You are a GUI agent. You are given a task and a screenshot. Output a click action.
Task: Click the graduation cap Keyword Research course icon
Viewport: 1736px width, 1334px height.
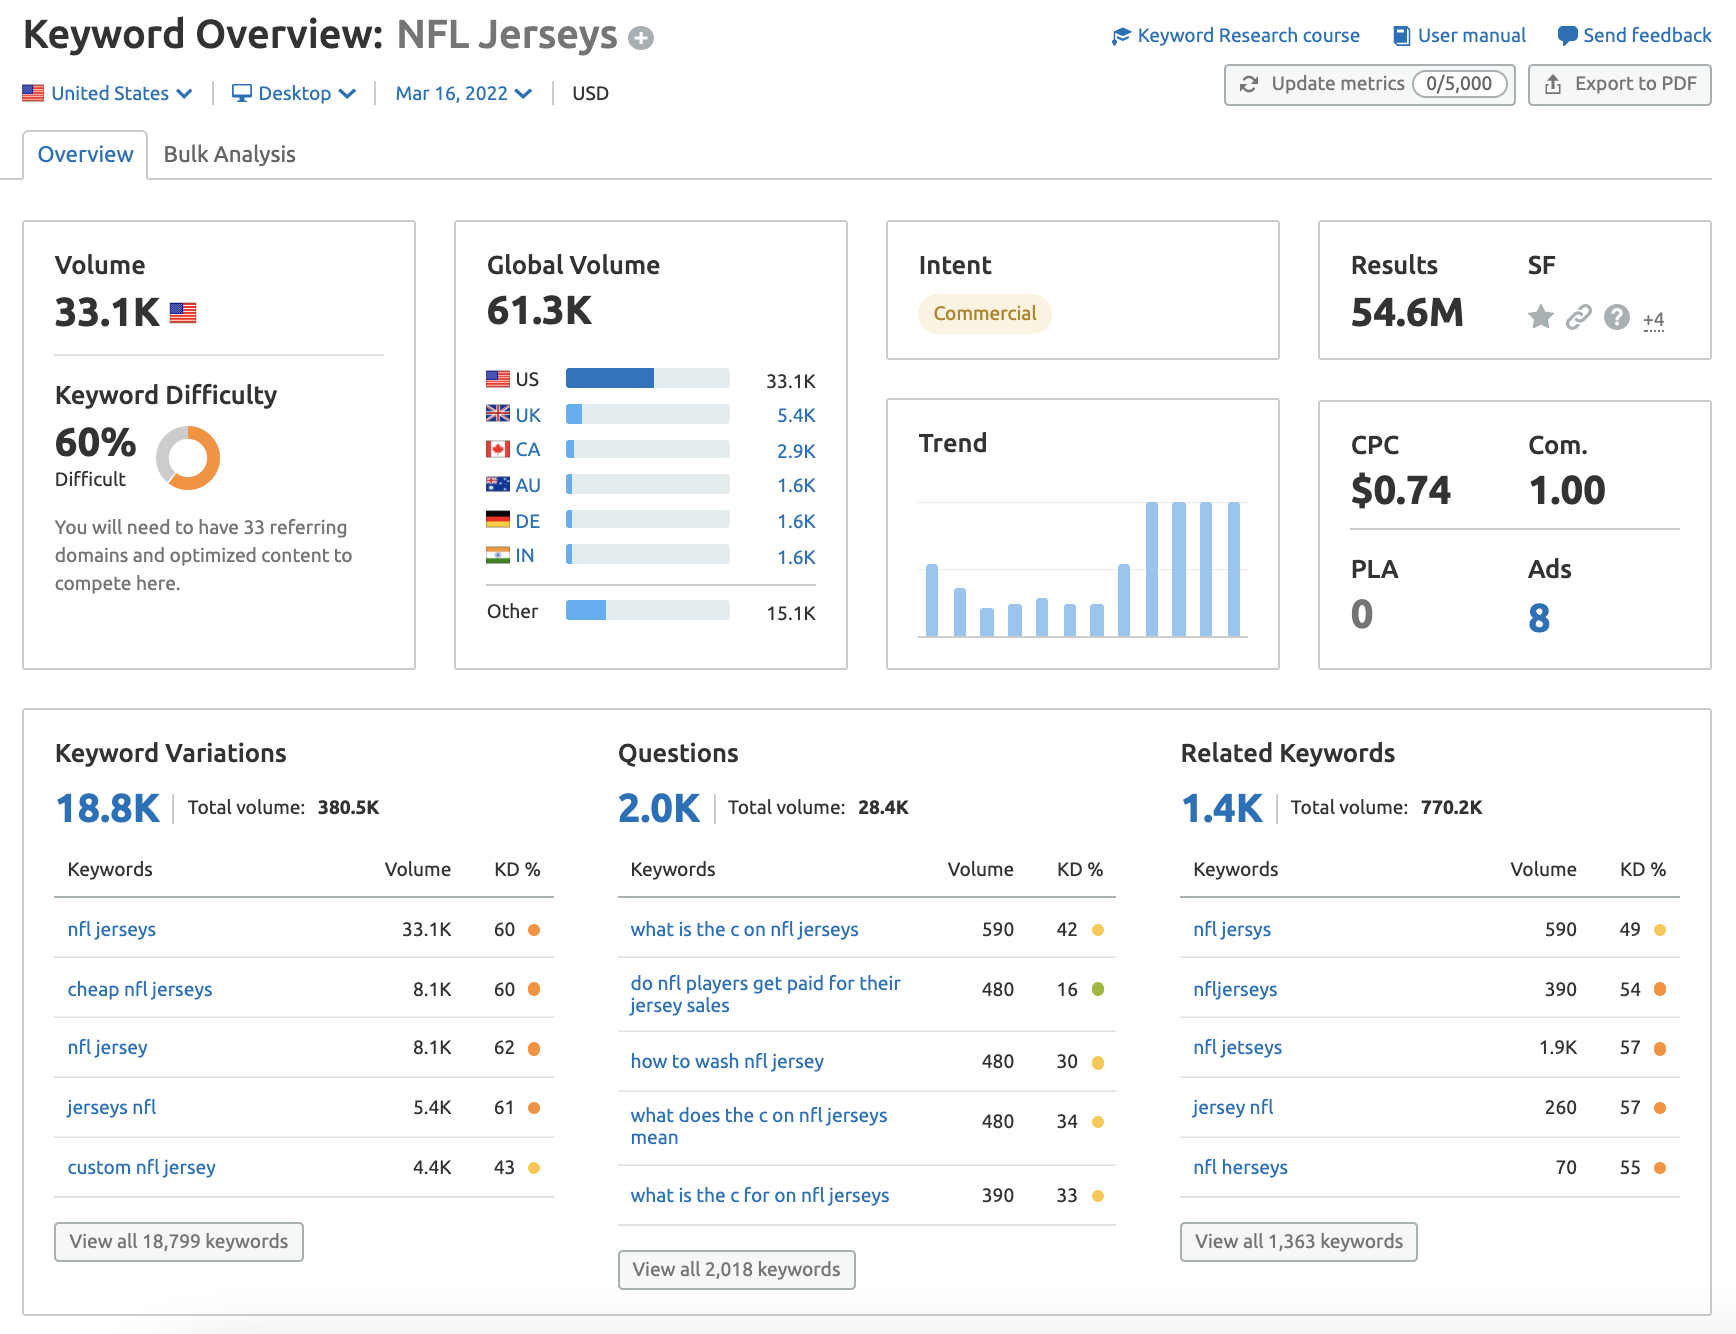1121,36
